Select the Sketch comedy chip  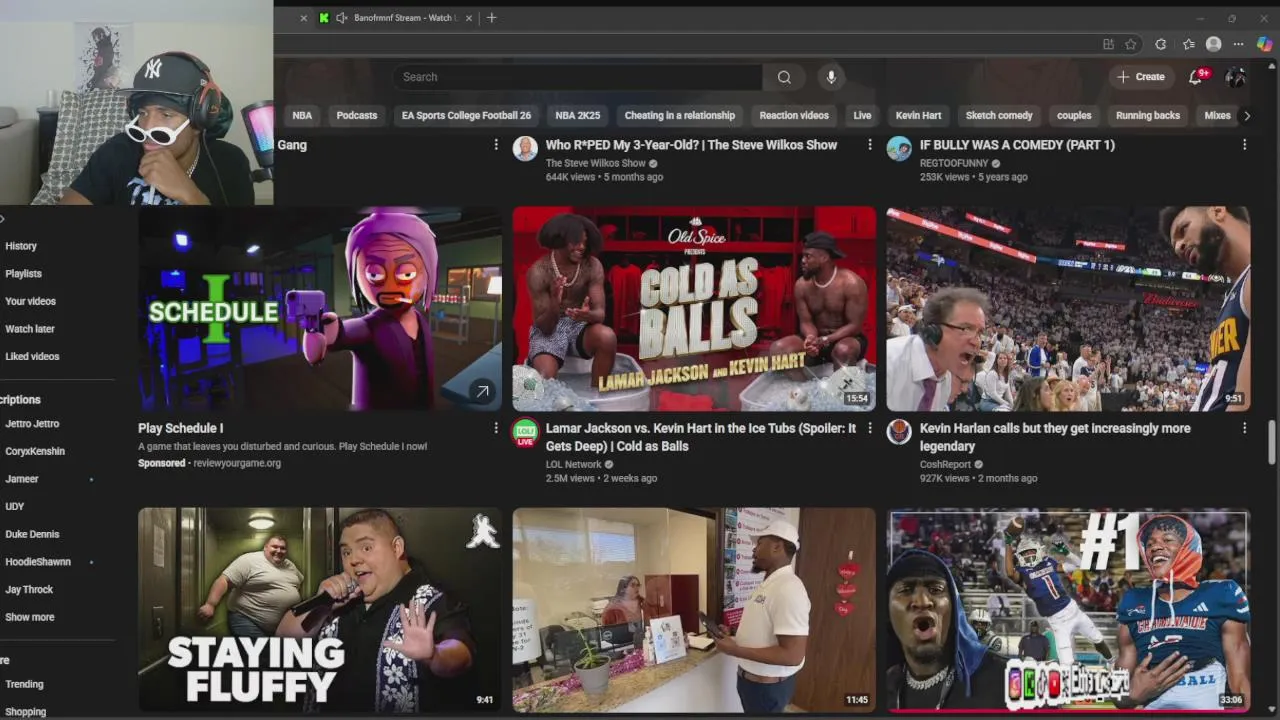coord(999,115)
